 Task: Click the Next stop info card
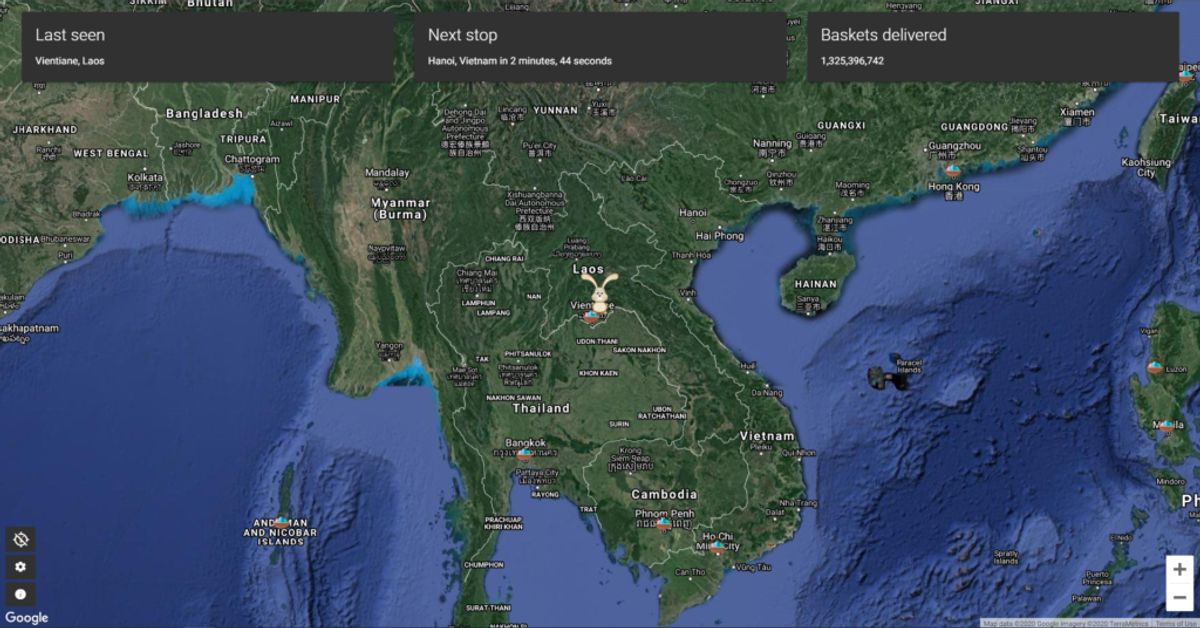tap(600, 47)
